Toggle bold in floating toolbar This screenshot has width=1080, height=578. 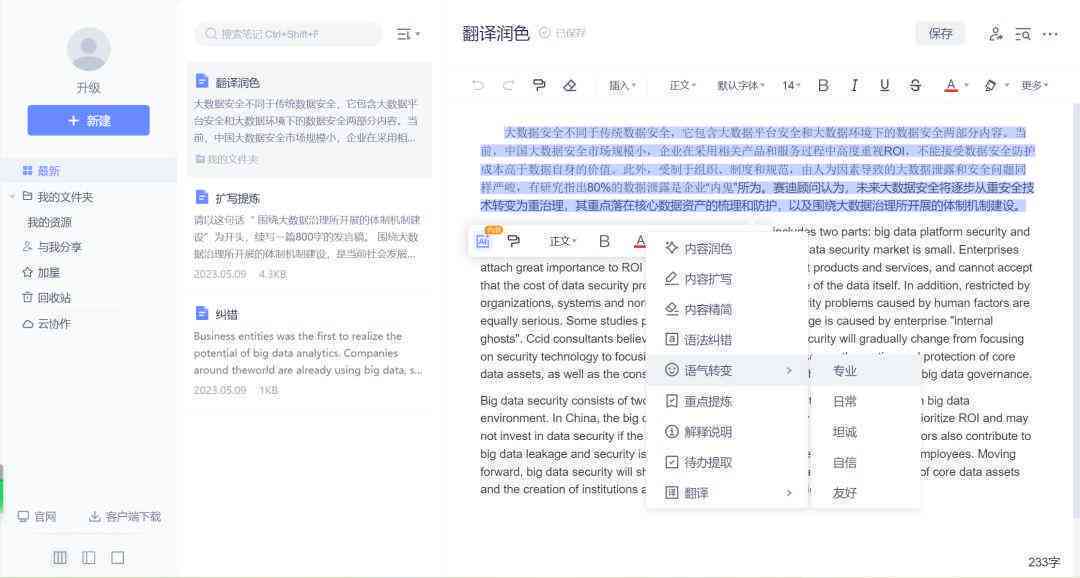tap(604, 240)
